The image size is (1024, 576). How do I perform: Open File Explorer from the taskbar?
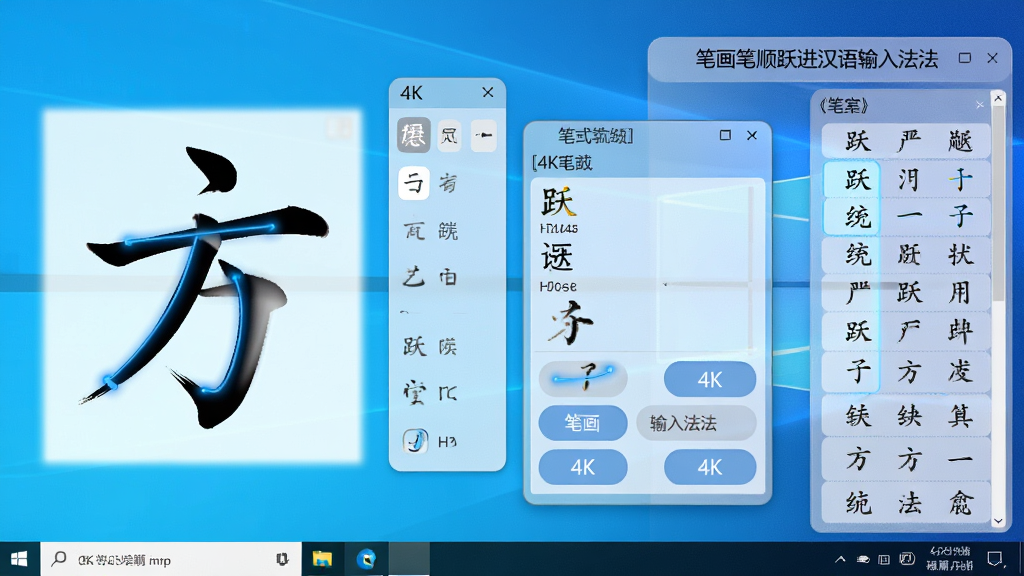coord(322,559)
